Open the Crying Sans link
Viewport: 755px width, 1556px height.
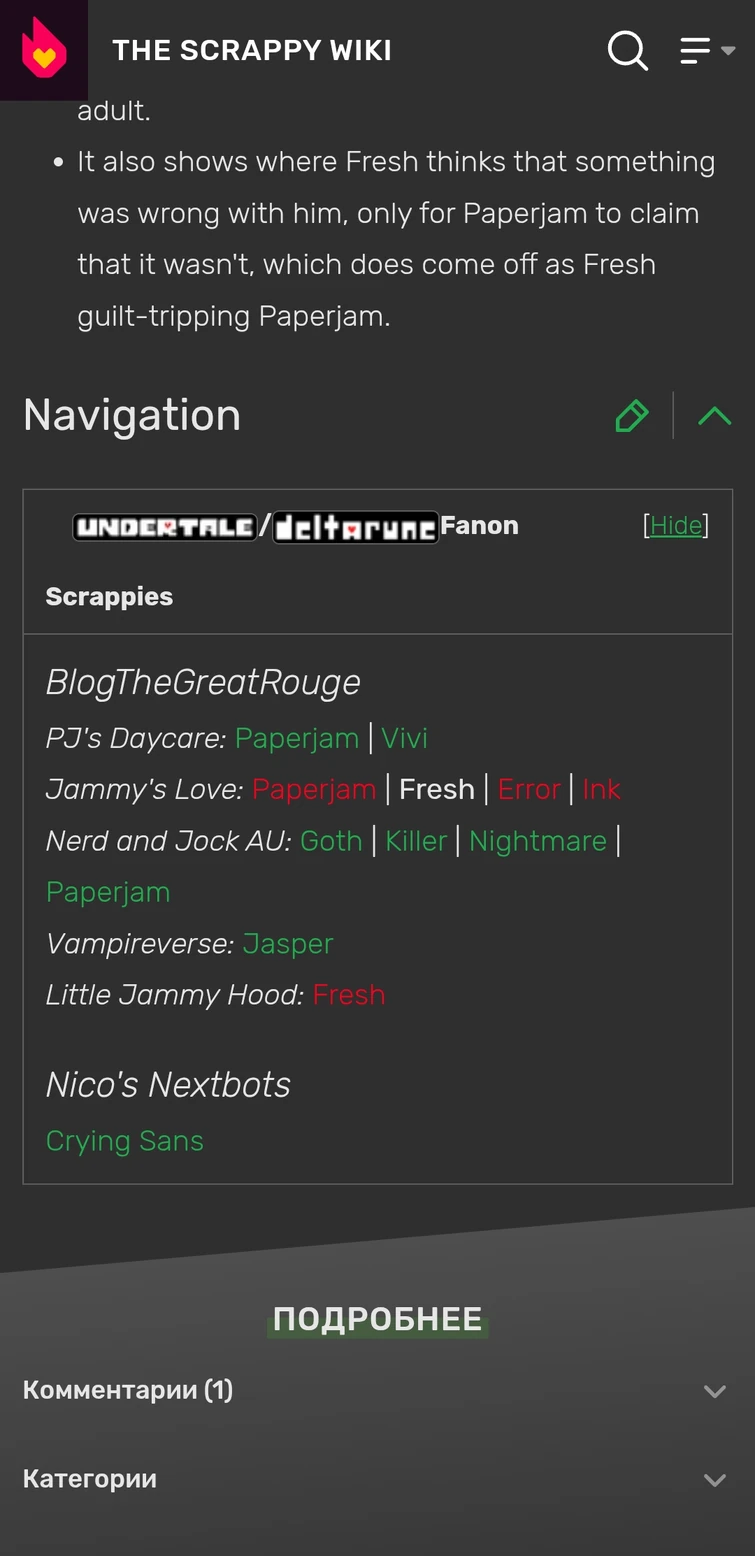tap(125, 1141)
